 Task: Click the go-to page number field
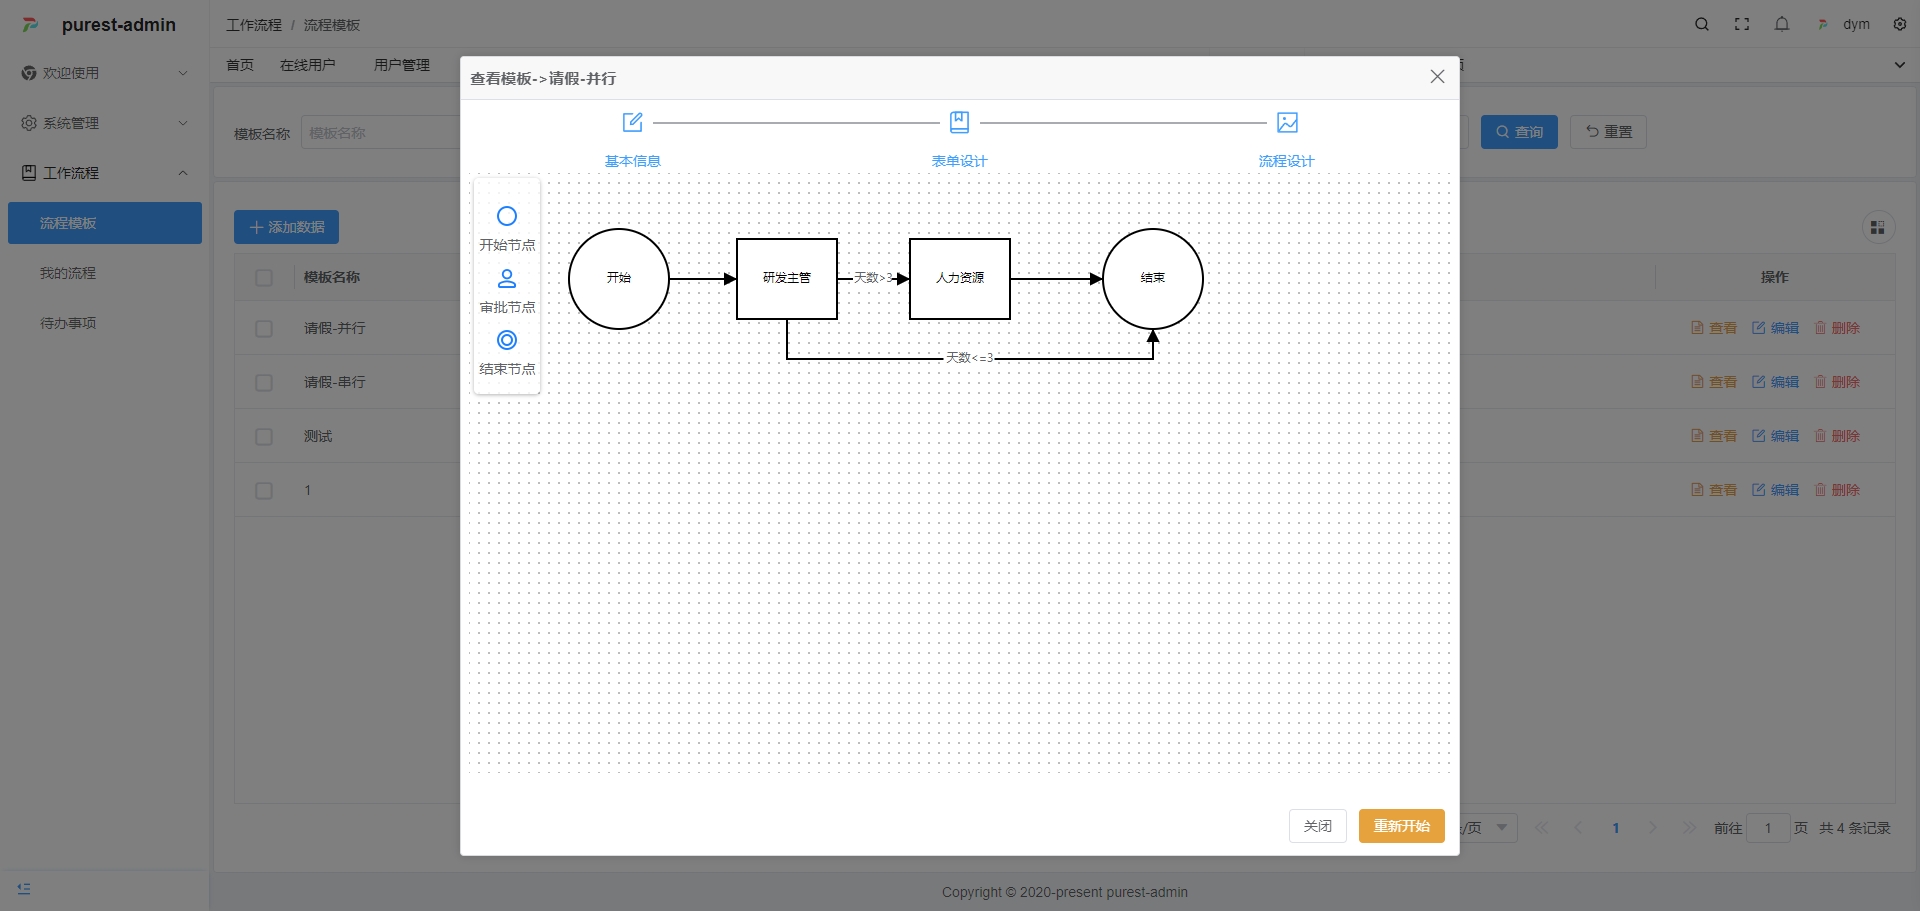pos(1768,828)
